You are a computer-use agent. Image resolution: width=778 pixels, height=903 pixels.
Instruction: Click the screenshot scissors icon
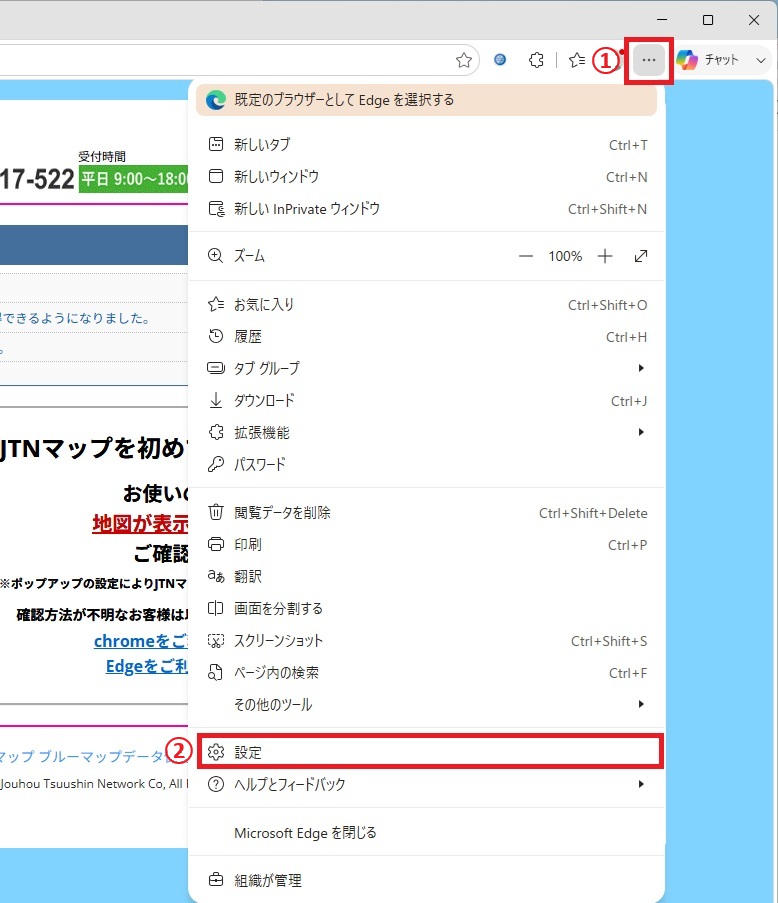(216, 641)
